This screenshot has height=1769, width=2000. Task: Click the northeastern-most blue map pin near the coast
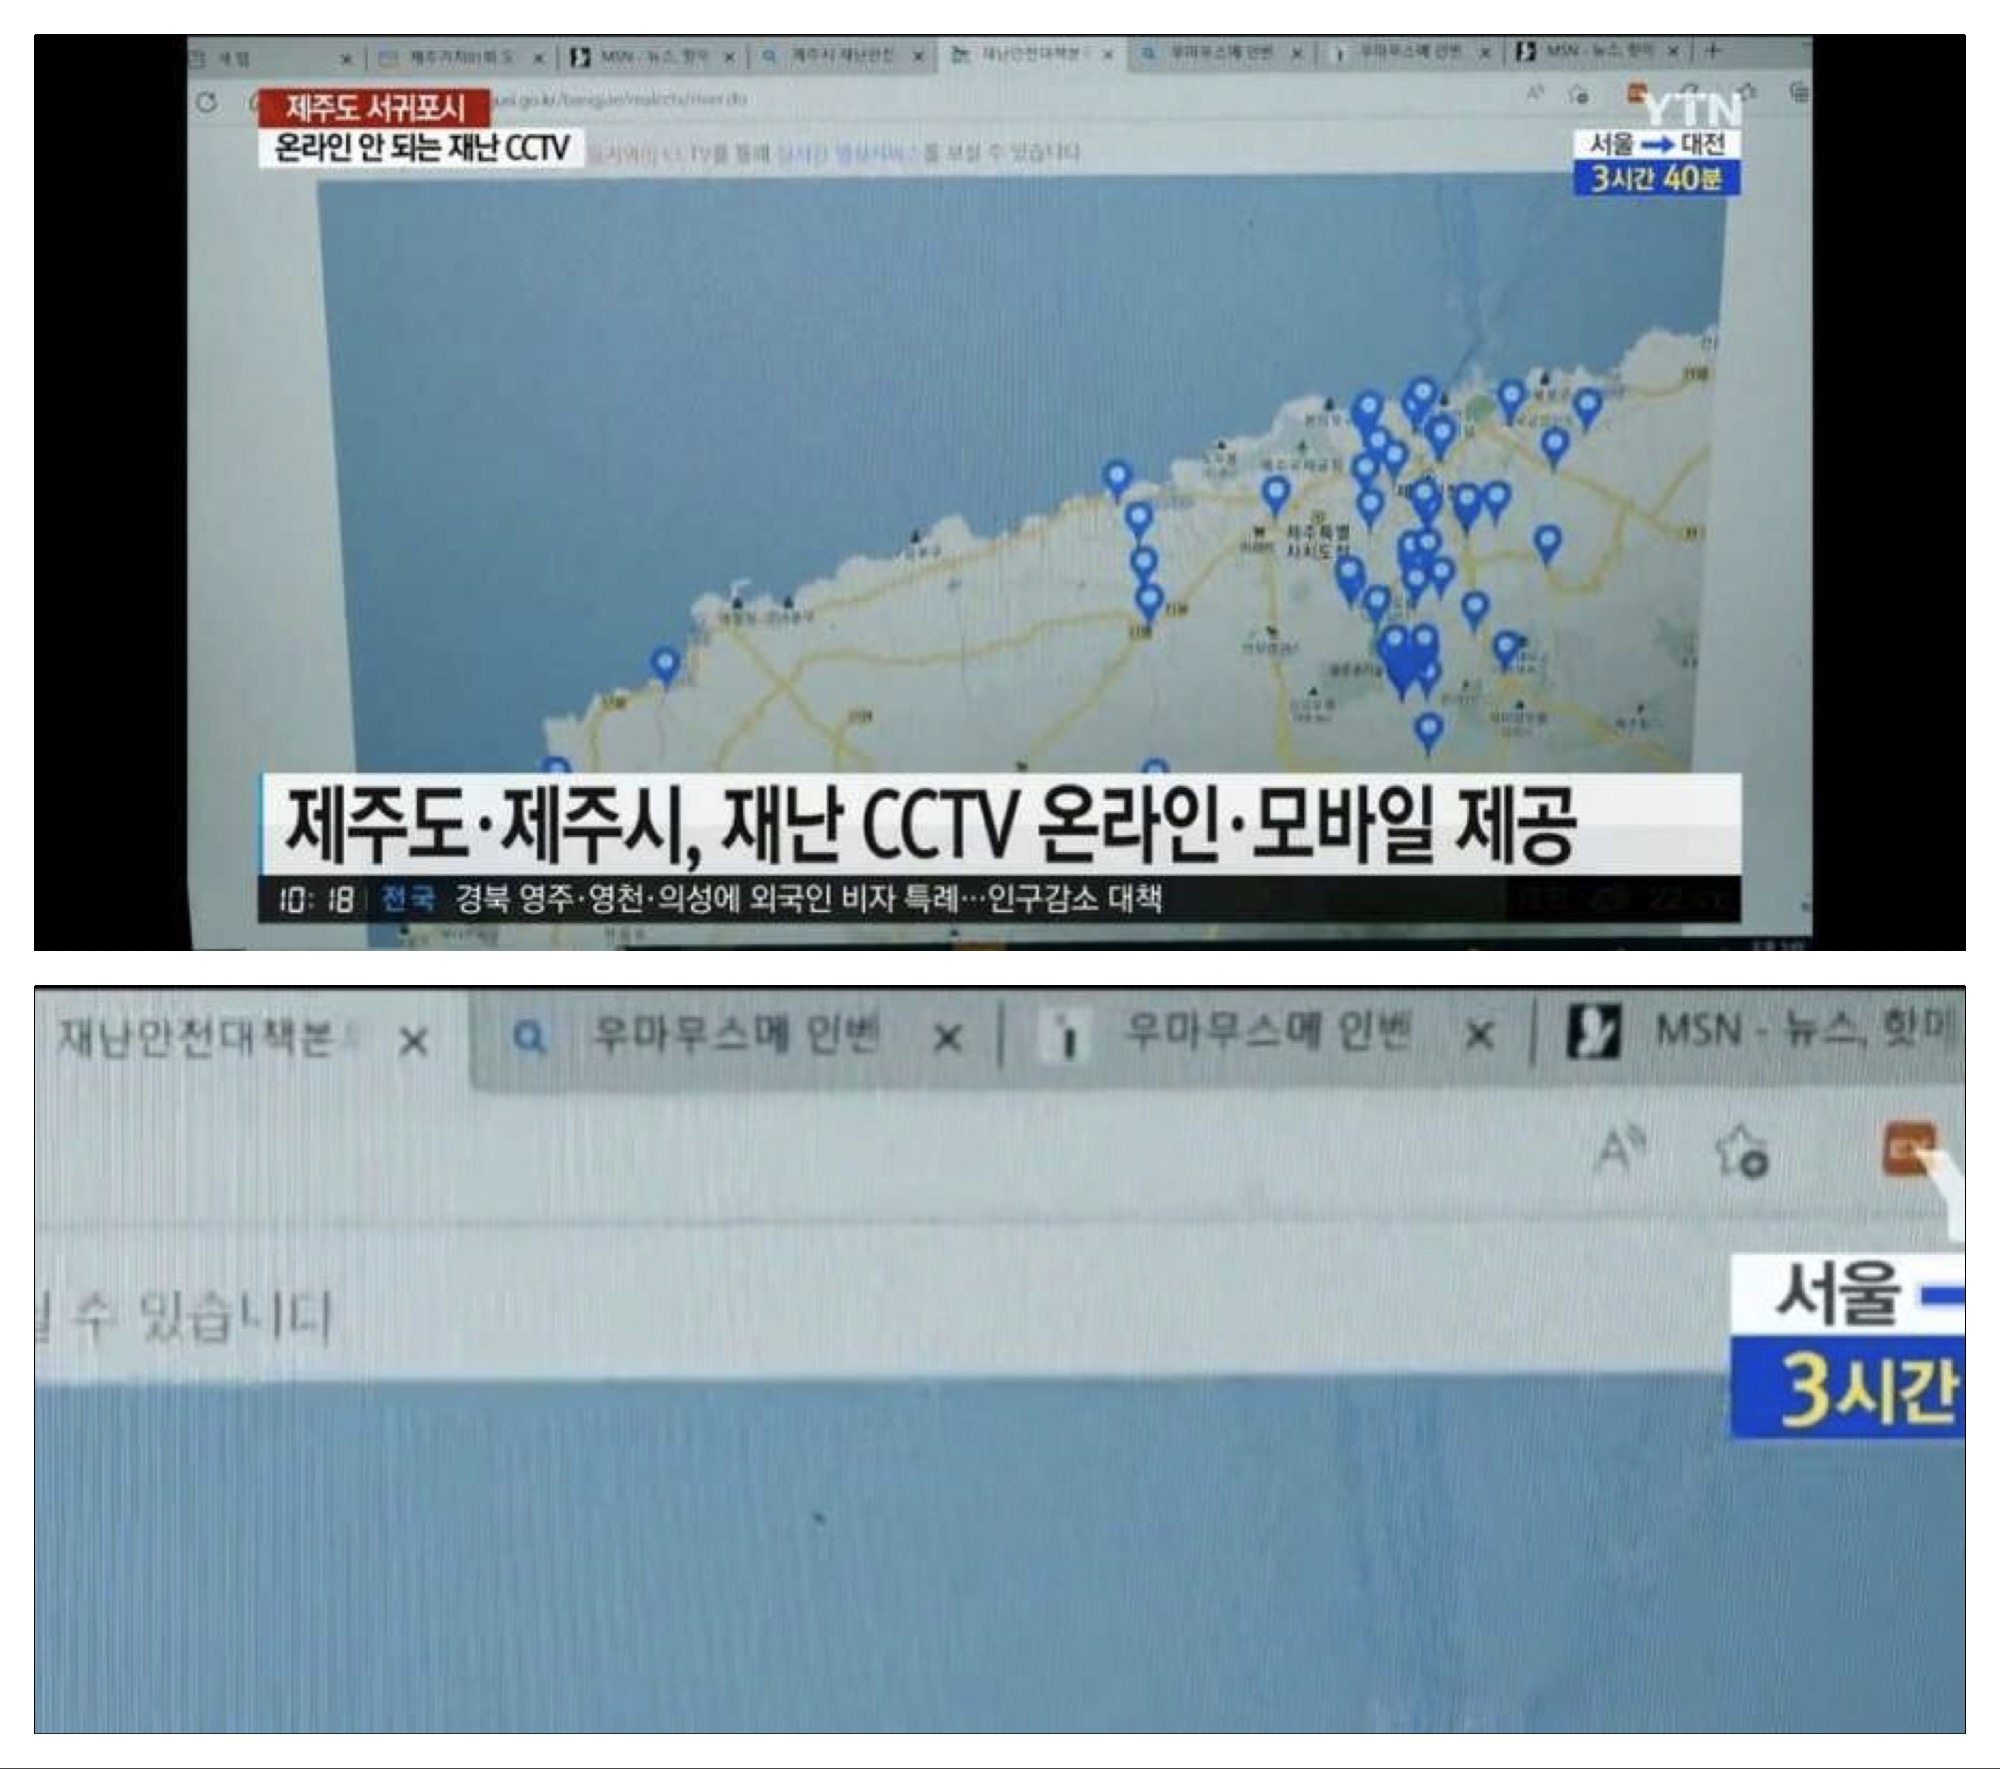click(x=1588, y=405)
